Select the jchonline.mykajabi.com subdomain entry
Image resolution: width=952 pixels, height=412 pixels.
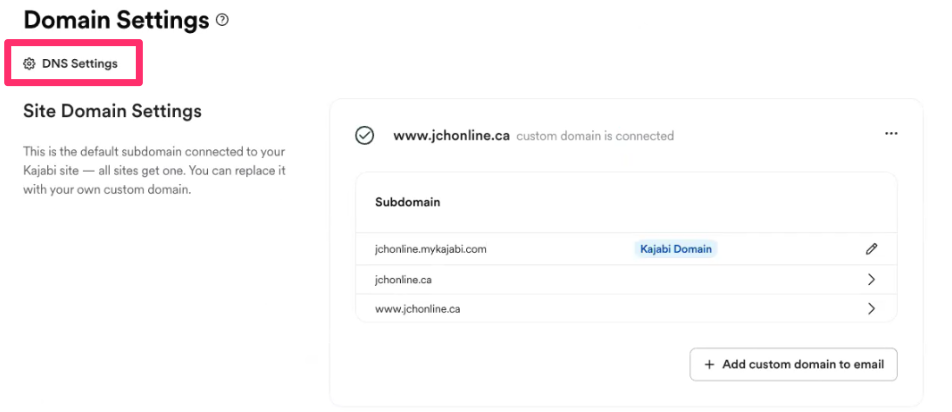click(x=431, y=249)
